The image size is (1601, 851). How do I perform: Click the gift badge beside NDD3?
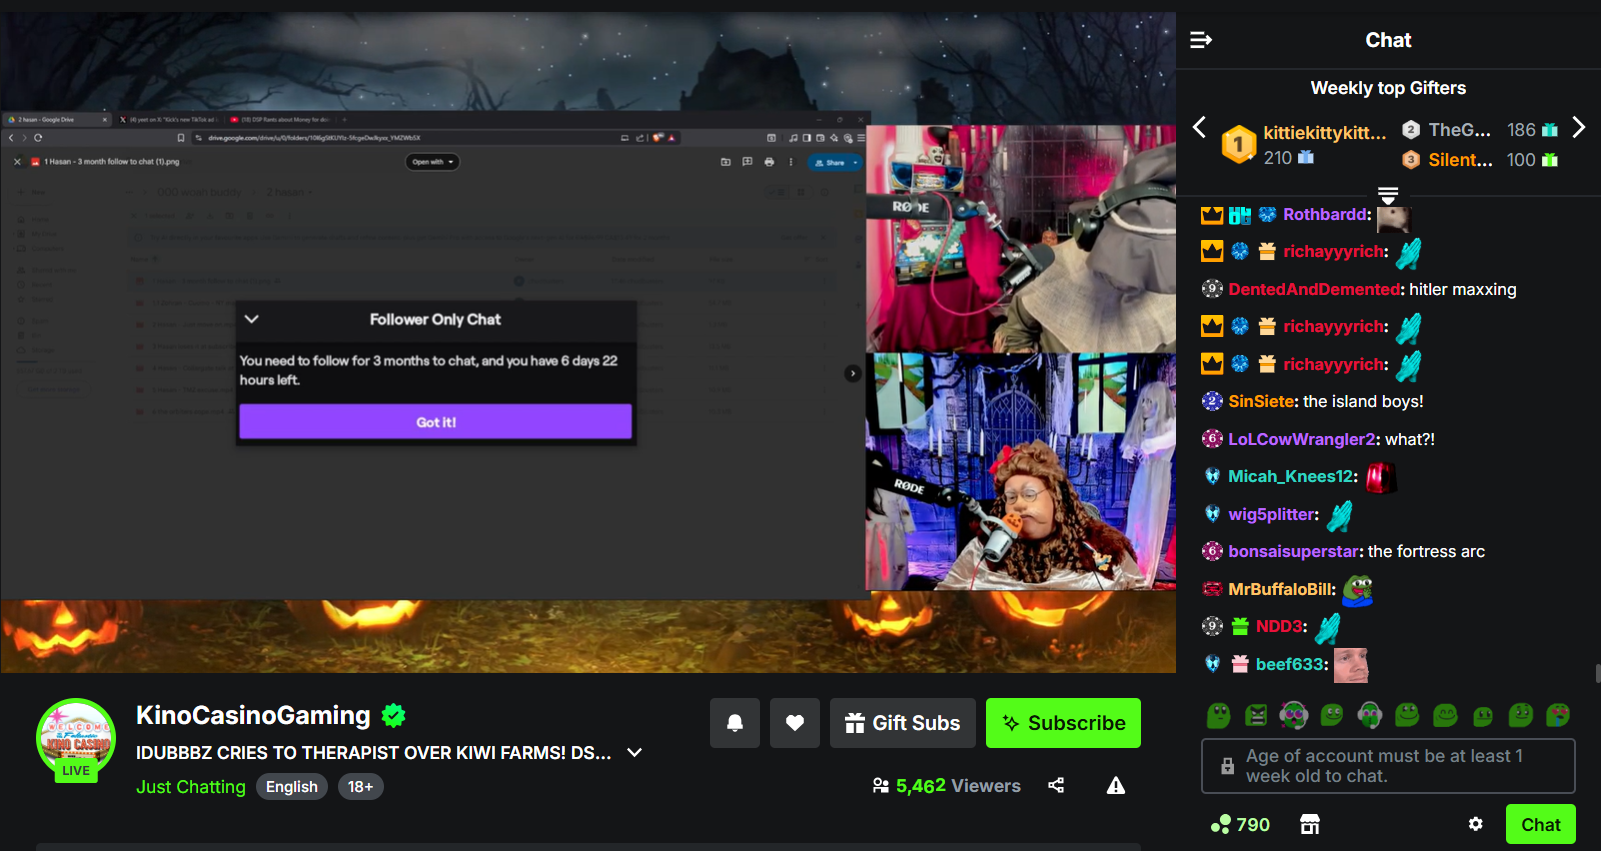pyautogui.click(x=1240, y=626)
